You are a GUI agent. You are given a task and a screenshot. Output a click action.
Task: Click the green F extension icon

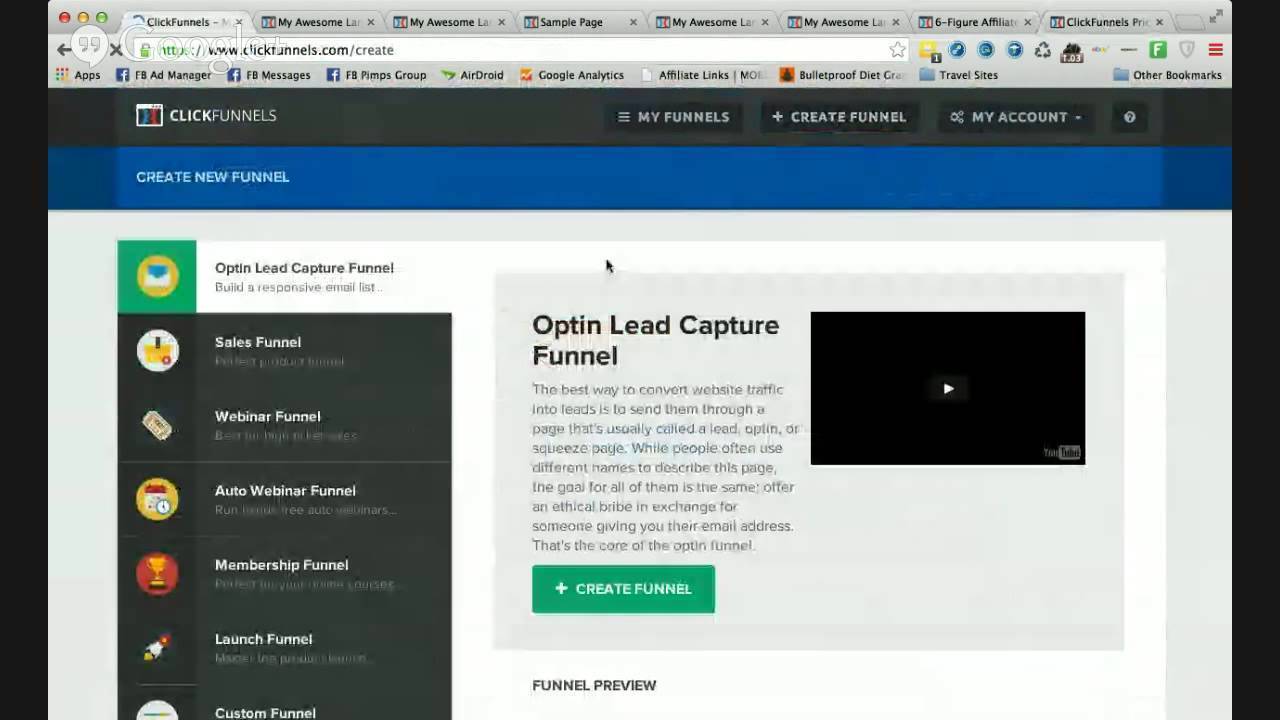(x=1158, y=50)
